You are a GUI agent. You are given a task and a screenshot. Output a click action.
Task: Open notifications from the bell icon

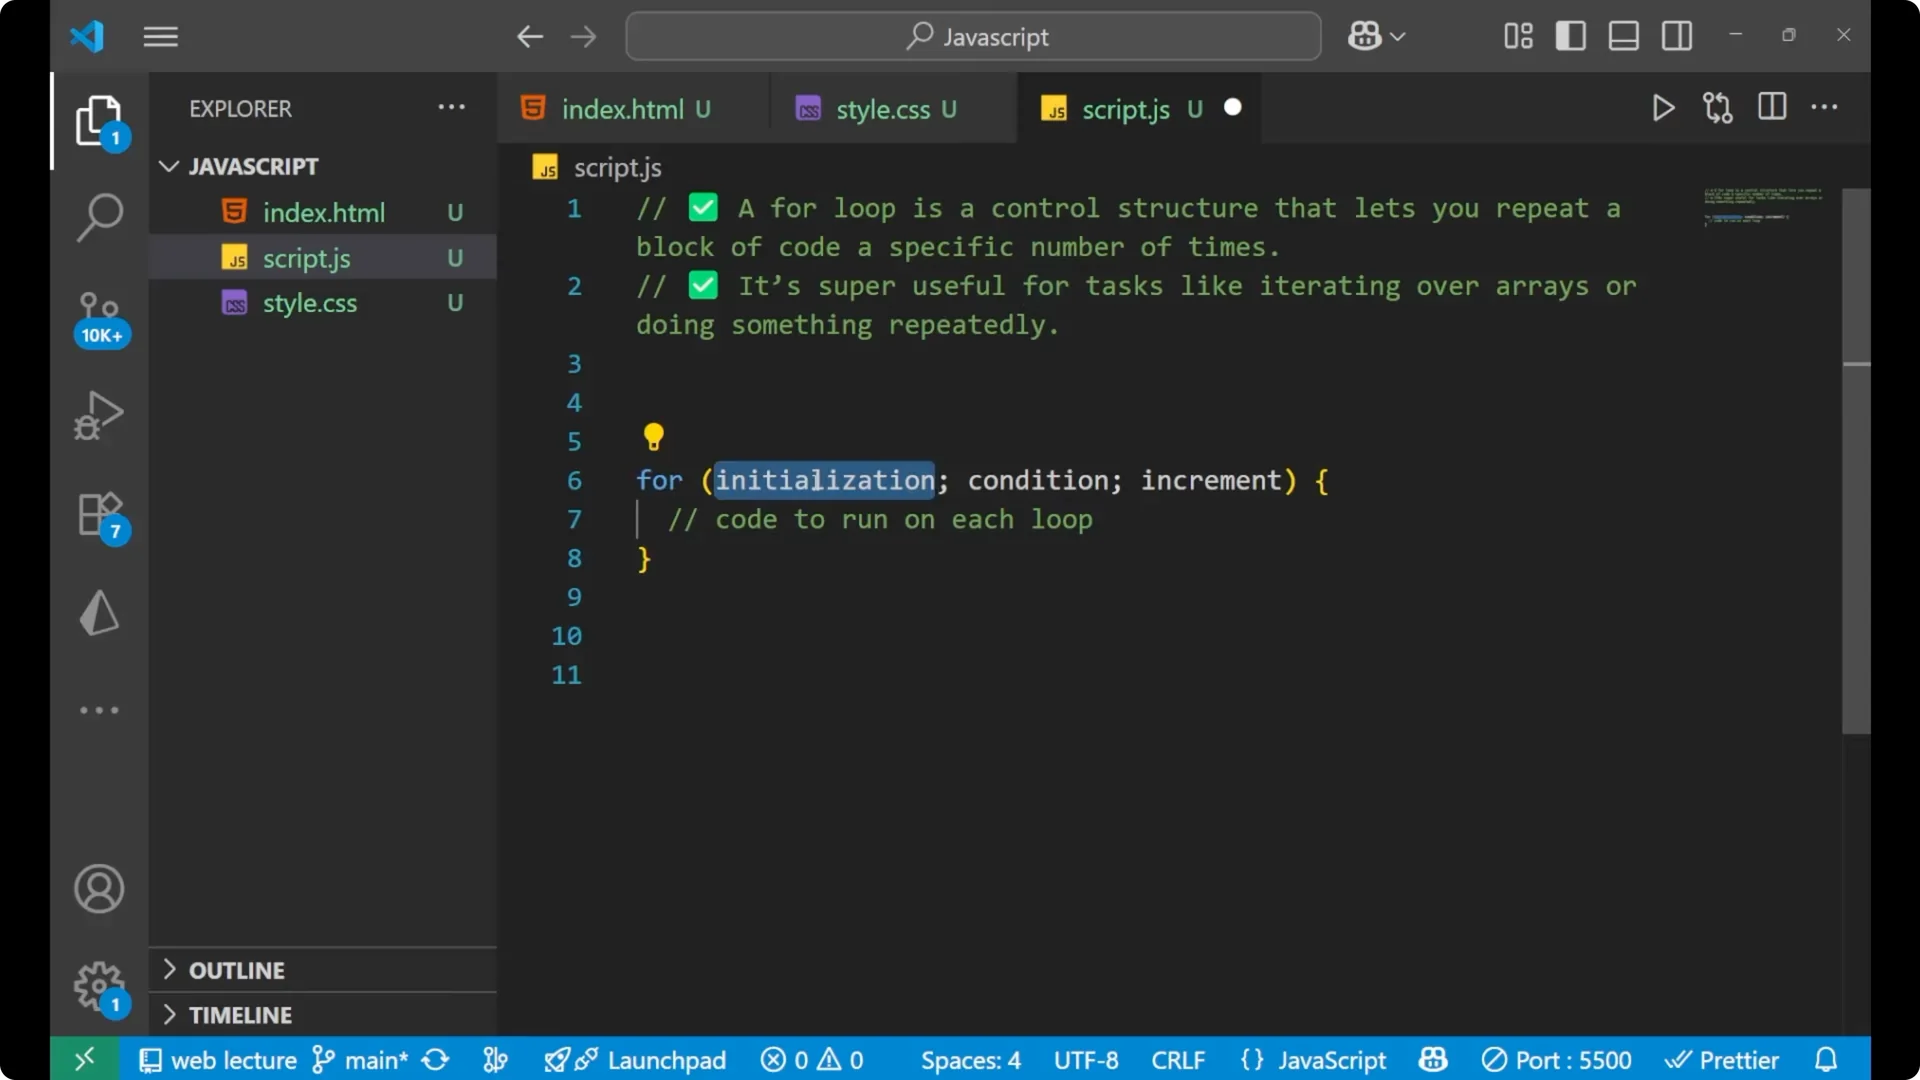coord(1826,1059)
